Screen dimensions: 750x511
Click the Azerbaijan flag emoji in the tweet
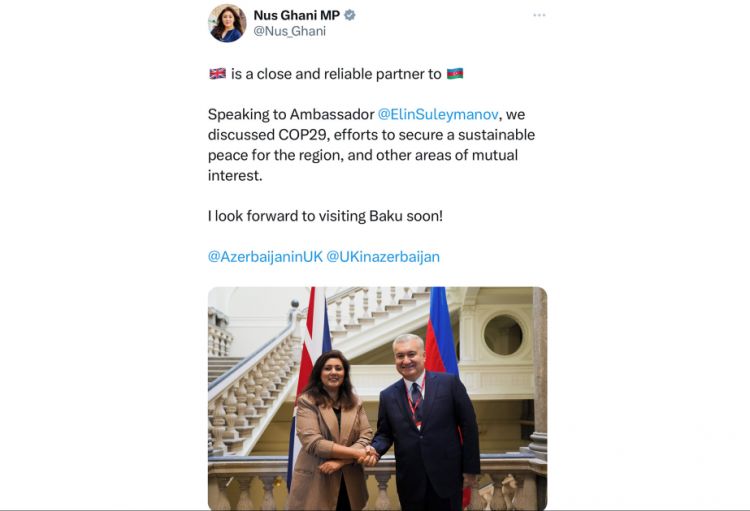pos(455,74)
